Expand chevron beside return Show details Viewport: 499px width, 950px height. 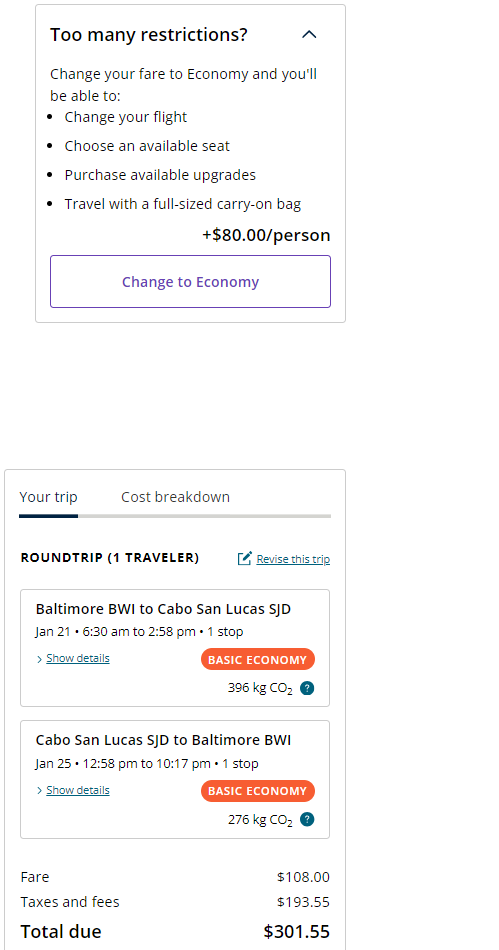click(39, 791)
